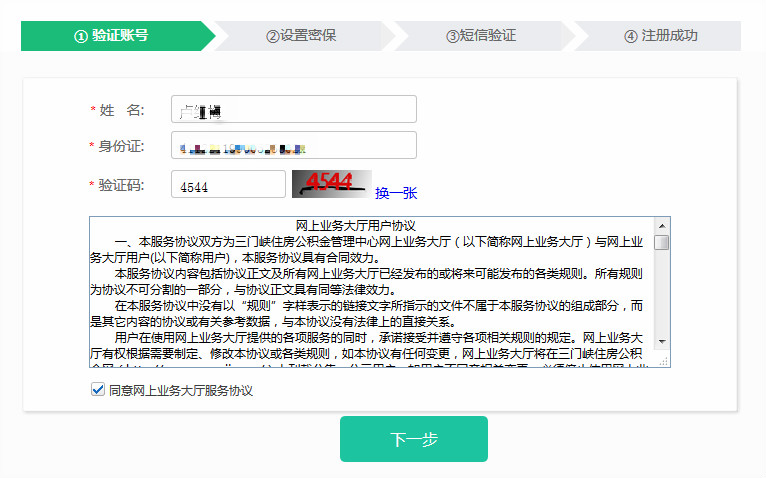Image resolution: width=766 pixels, height=478 pixels.
Task: Click the 同意网上业务大厅服务协议 label text
Action: coord(181,390)
